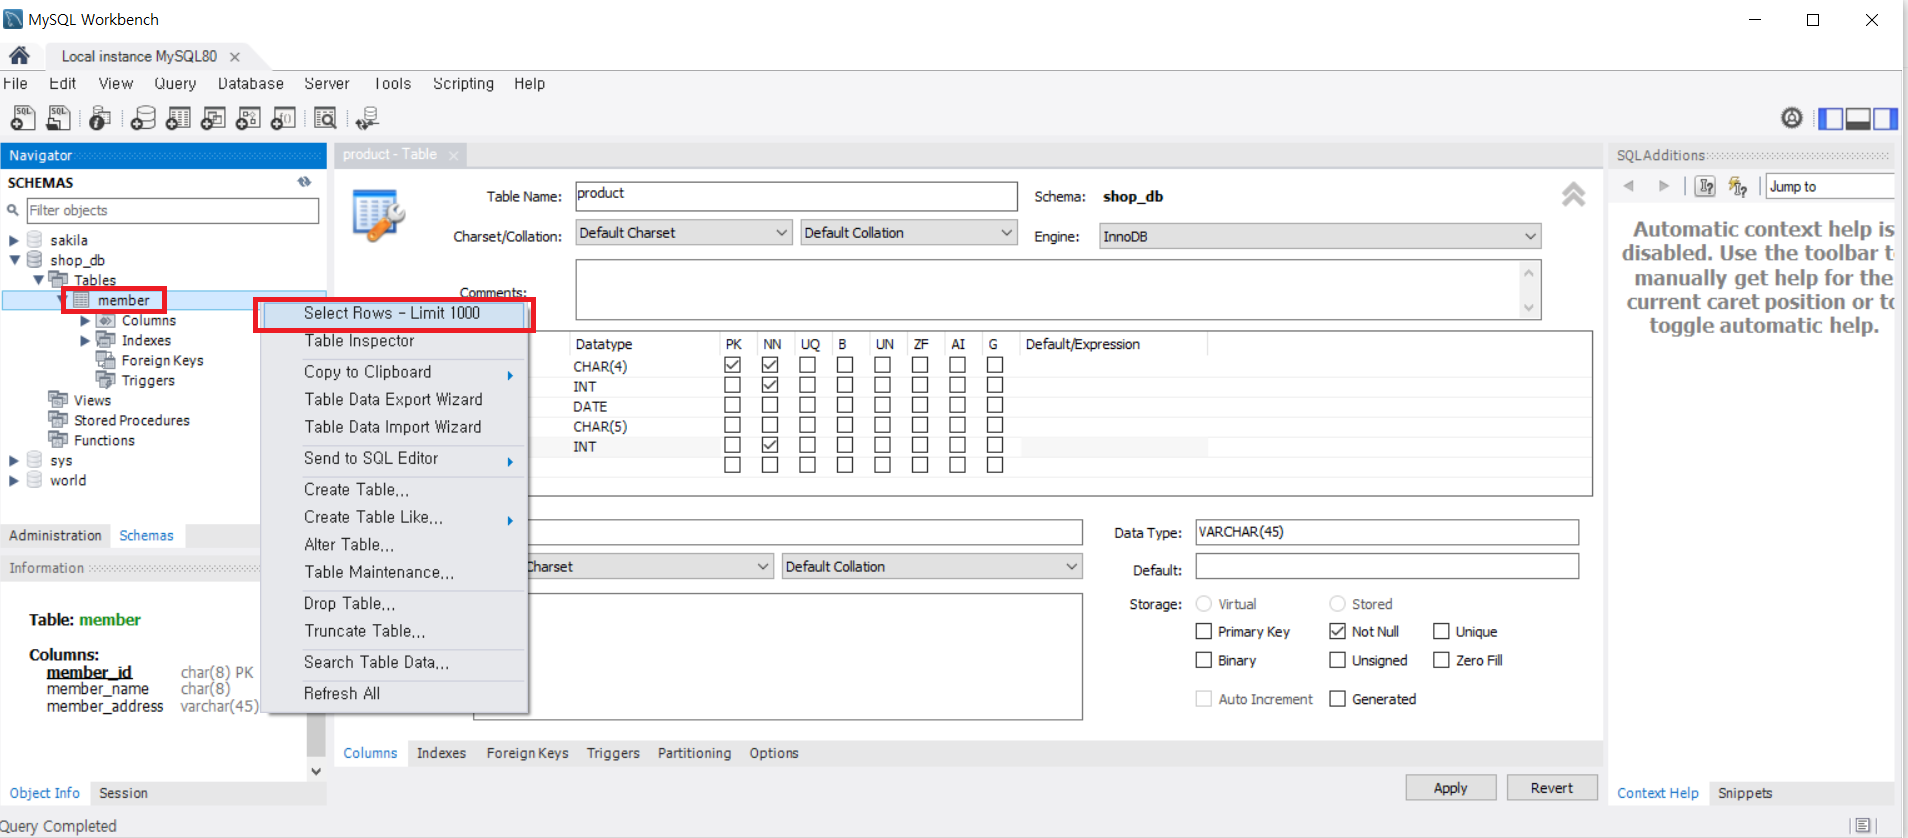The image size is (1908, 838).
Task: Toggle the bottom output panel icon
Action: coord(1858,119)
